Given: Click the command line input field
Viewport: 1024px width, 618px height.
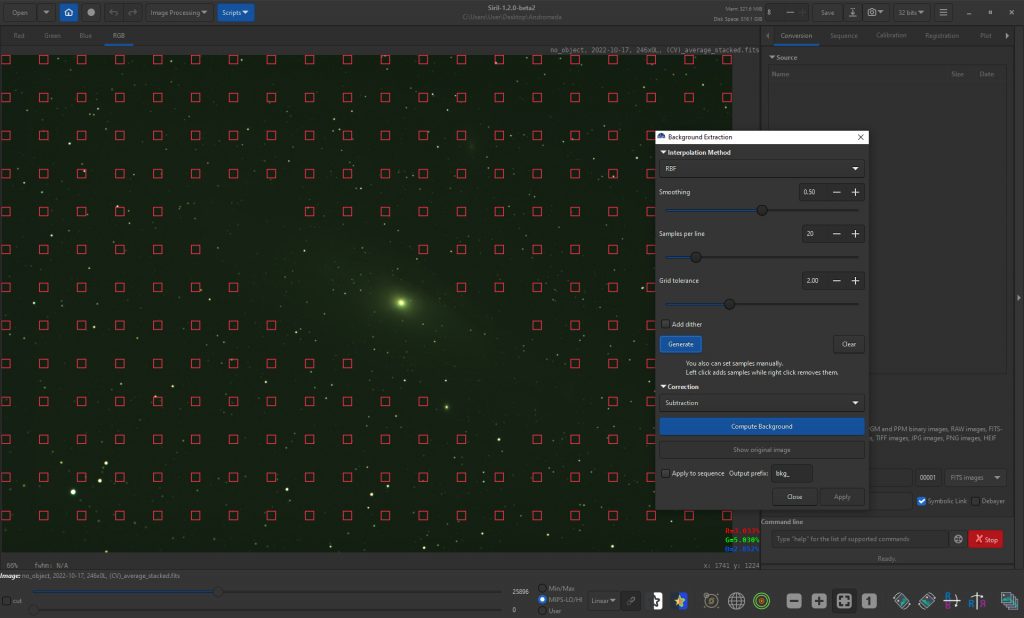Looking at the screenshot, I should click(859, 539).
